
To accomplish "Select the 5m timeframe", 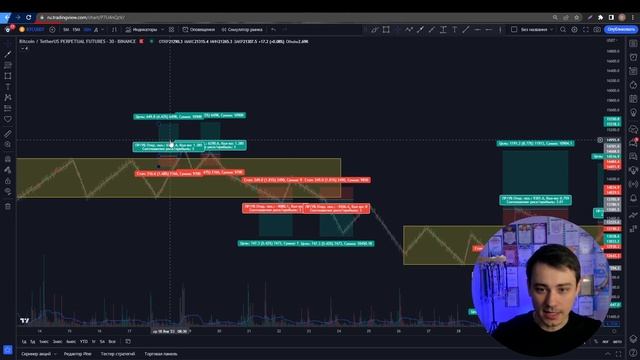I will click(x=66, y=29).
